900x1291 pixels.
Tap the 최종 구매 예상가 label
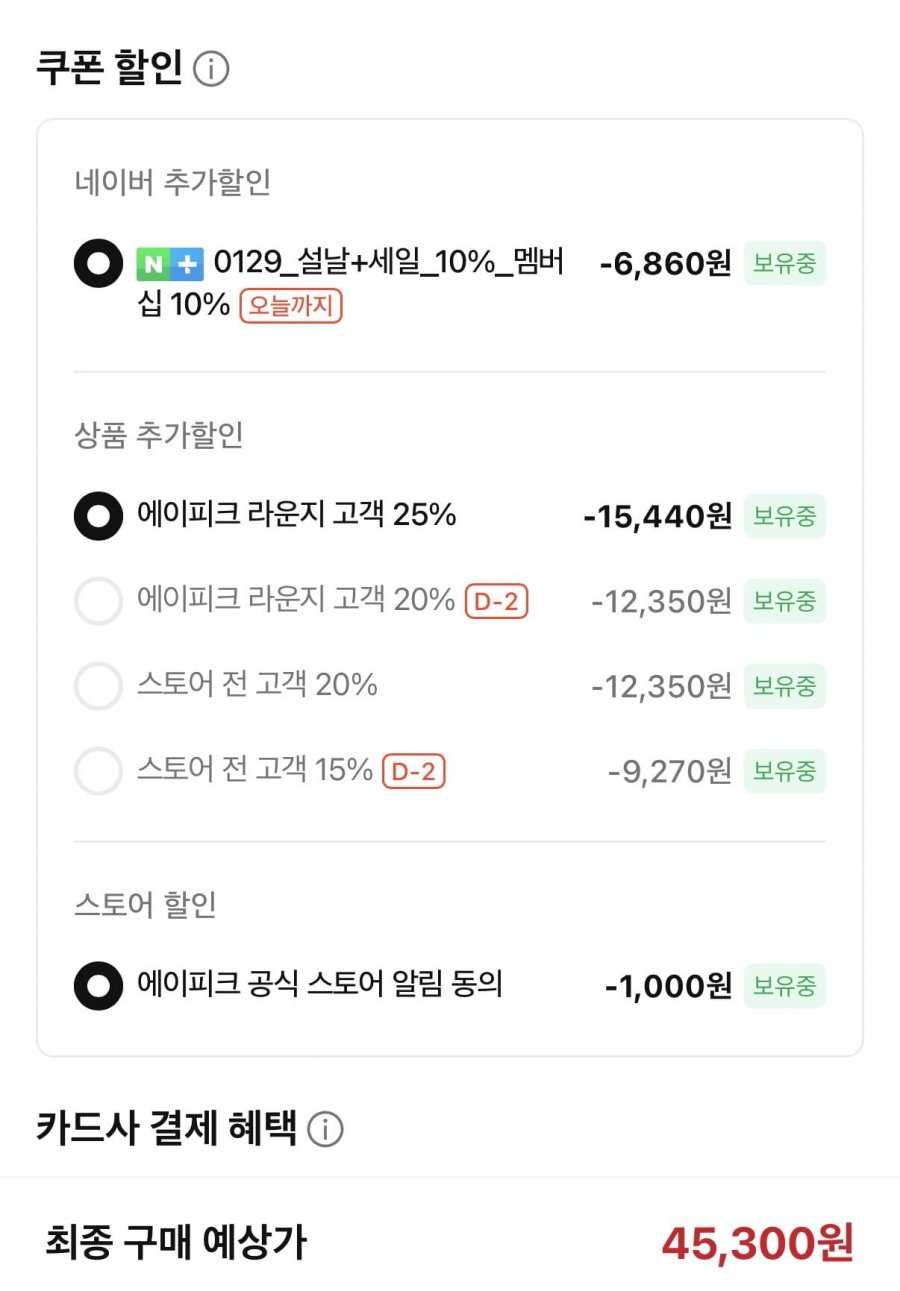(x=176, y=1243)
